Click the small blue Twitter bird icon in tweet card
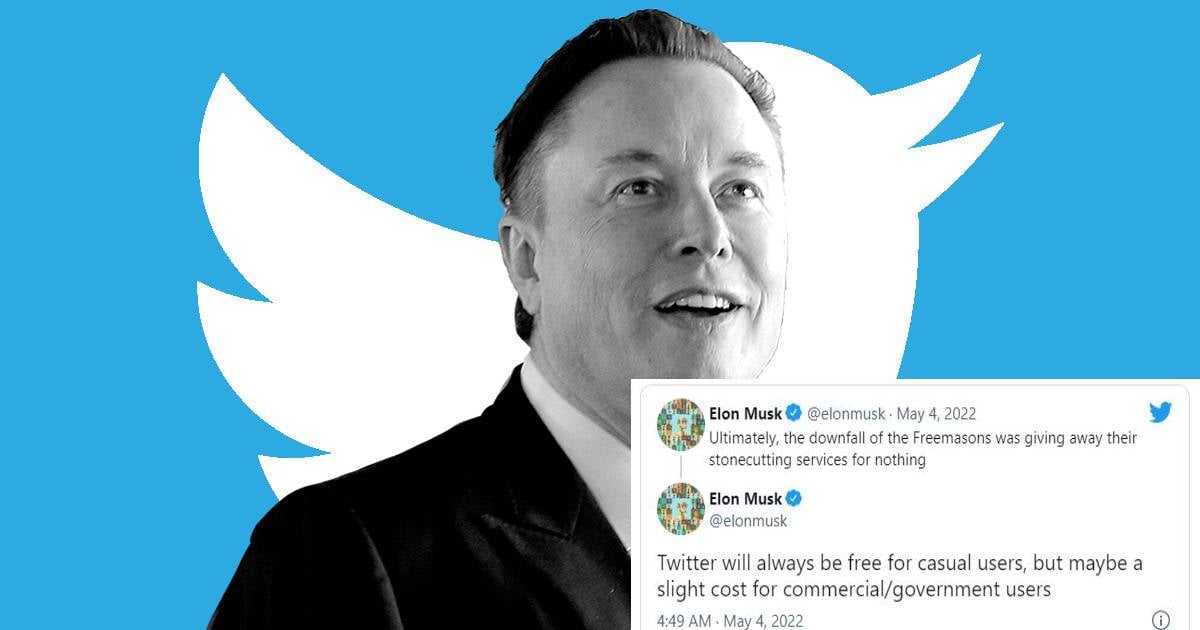 (1159, 412)
